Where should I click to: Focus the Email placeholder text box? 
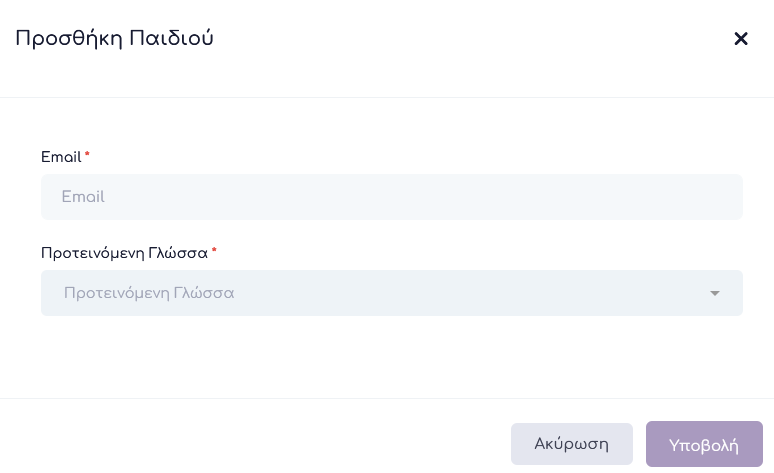click(391, 197)
